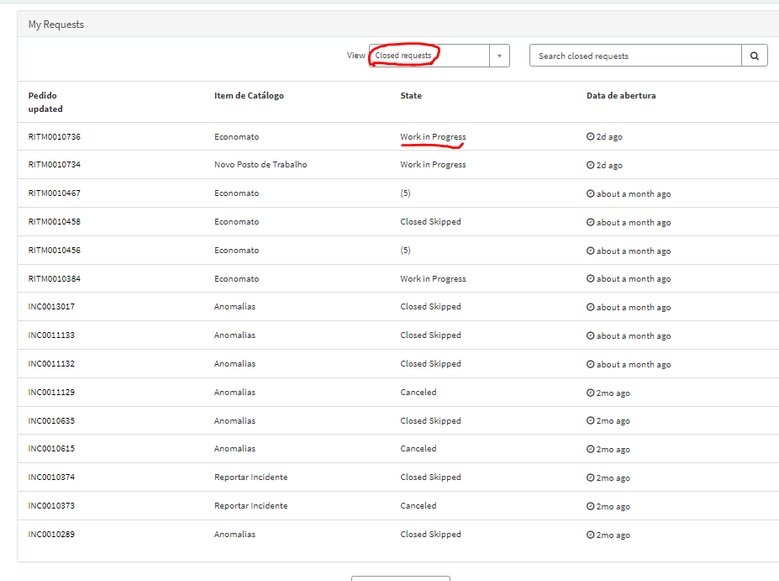Image resolution: width=779 pixels, height=581 pixels.
Task: Open incident INC0011133
Action: click(x=51, y=335)
